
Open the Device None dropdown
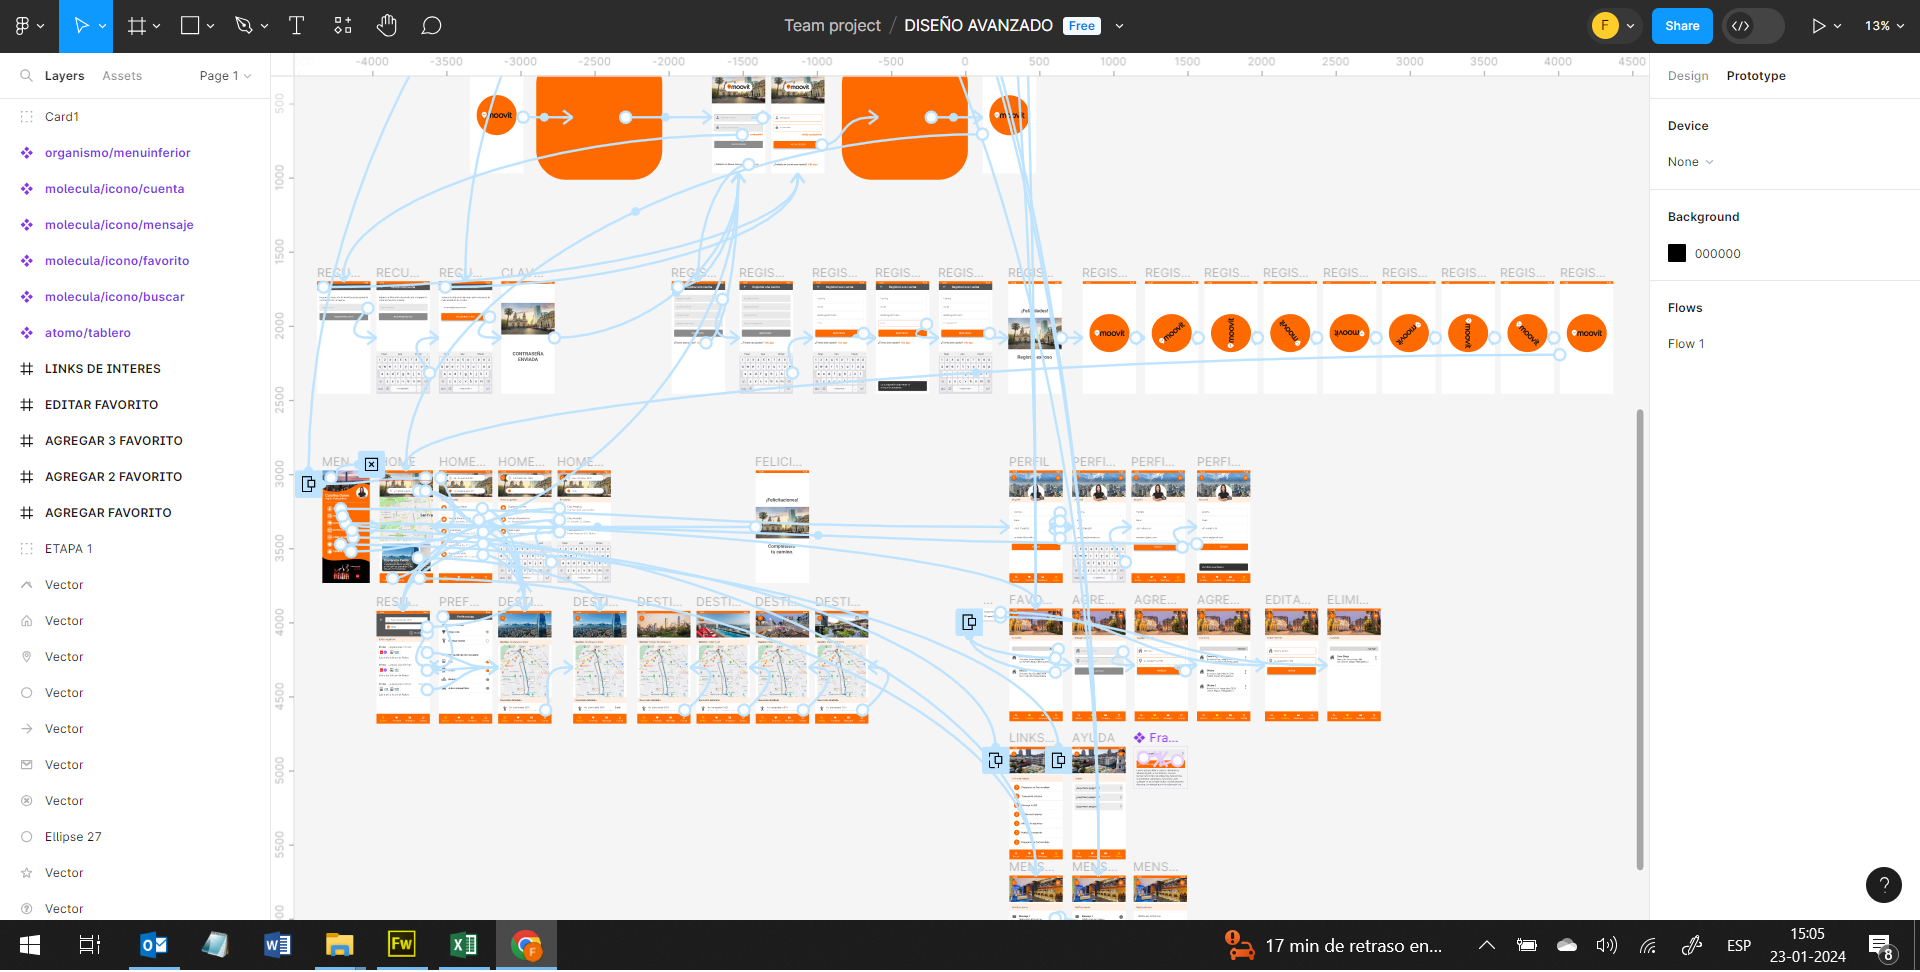coord(1690,162)
